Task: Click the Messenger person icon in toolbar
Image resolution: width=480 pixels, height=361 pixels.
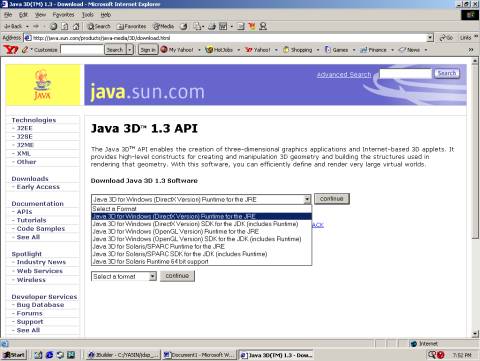Action: pyautogui.click(x=263, y=26)
